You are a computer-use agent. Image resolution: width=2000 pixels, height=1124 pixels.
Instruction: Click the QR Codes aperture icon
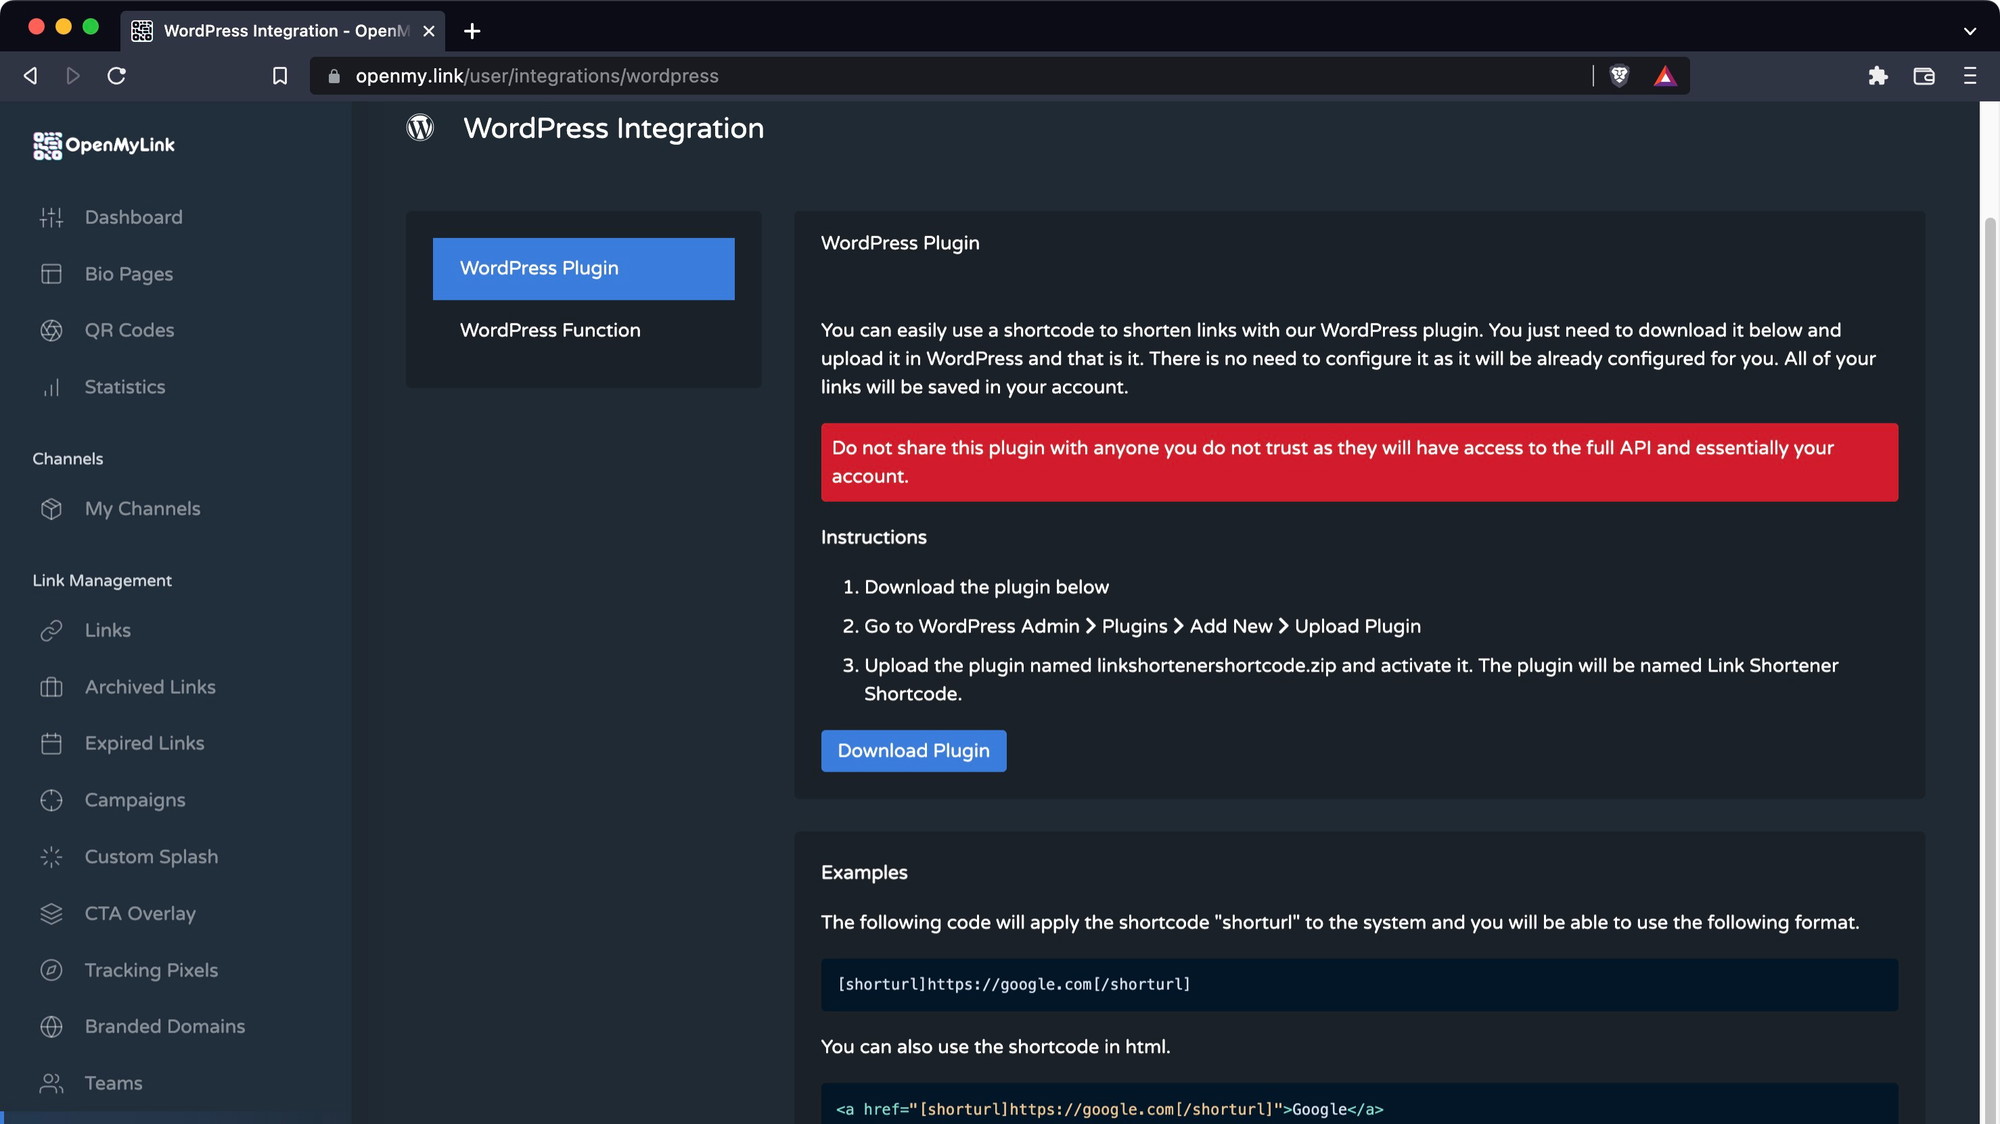tap(52, 330)
